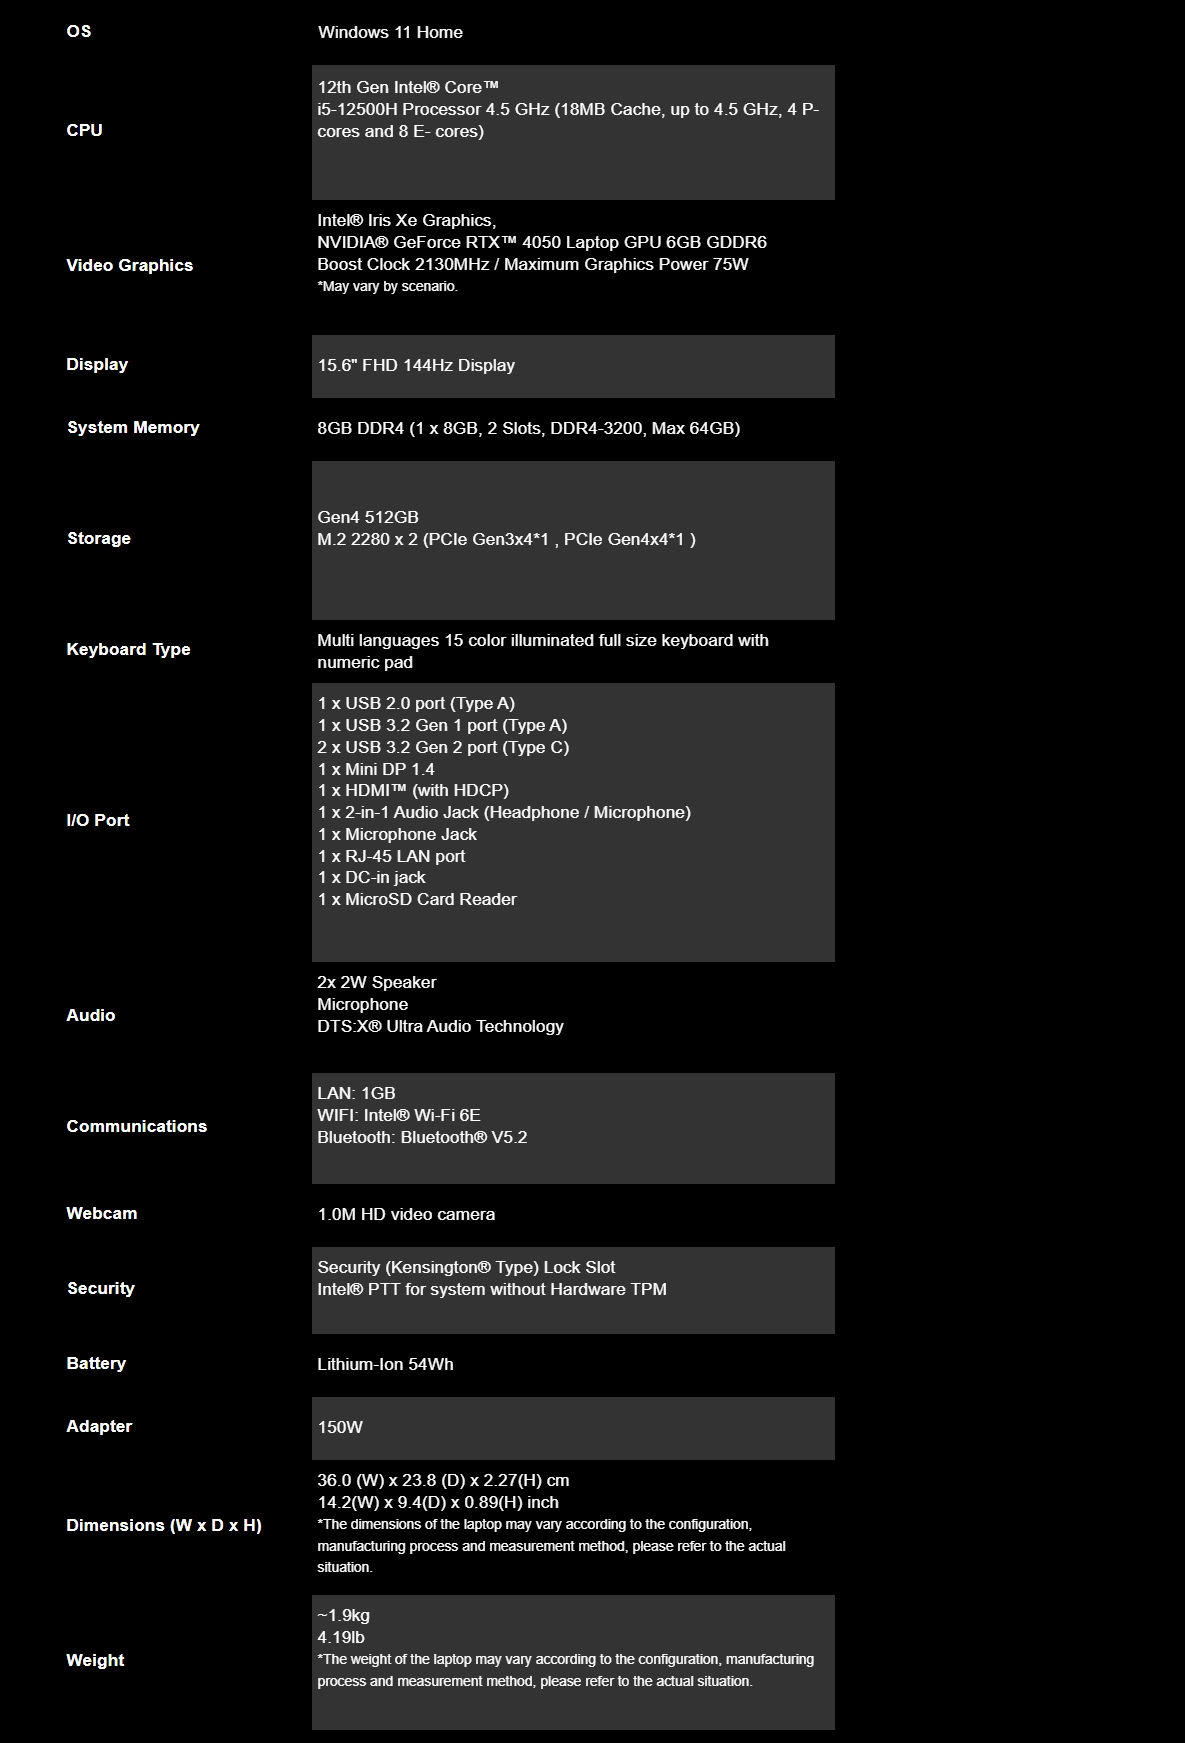1185x1743 pixels.
Task: Click 'DTS:X® Ultra Audio Technology' line
Action: tap(441, 1026)
